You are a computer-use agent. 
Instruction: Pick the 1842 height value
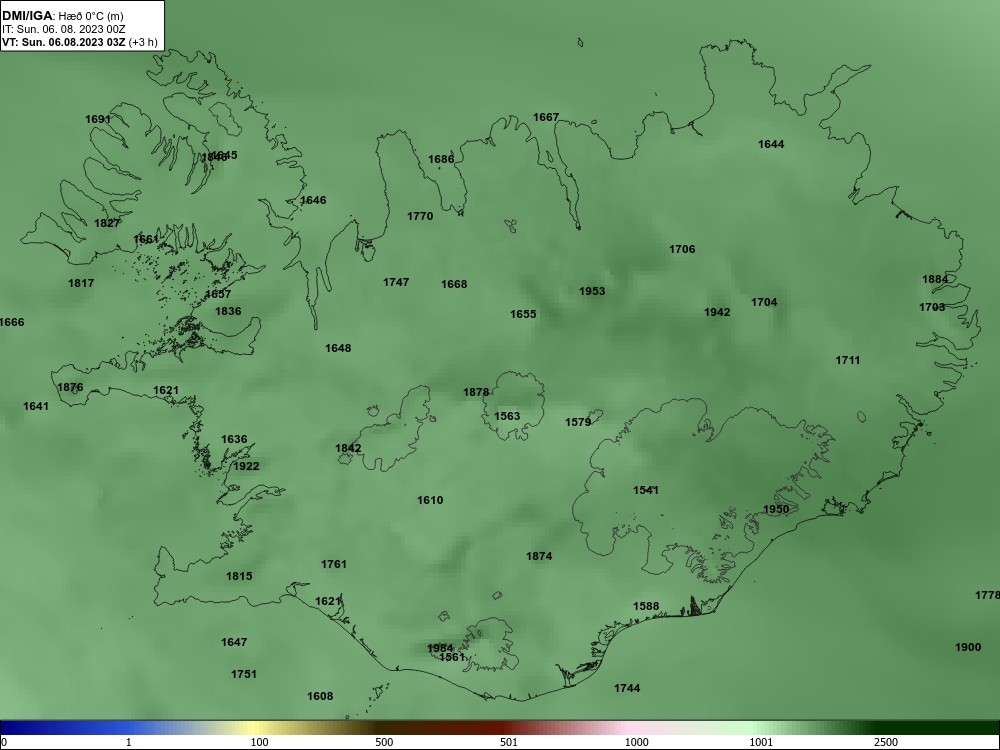pos(348,448)
